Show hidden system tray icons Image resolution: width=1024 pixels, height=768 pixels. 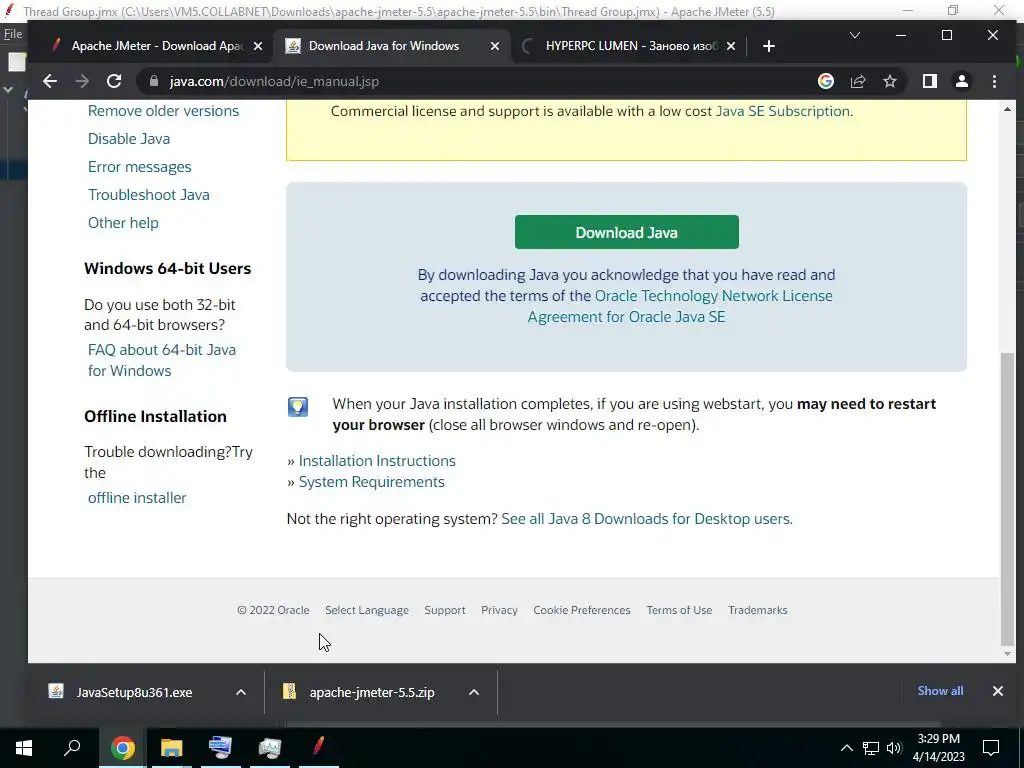pos(846,748)
